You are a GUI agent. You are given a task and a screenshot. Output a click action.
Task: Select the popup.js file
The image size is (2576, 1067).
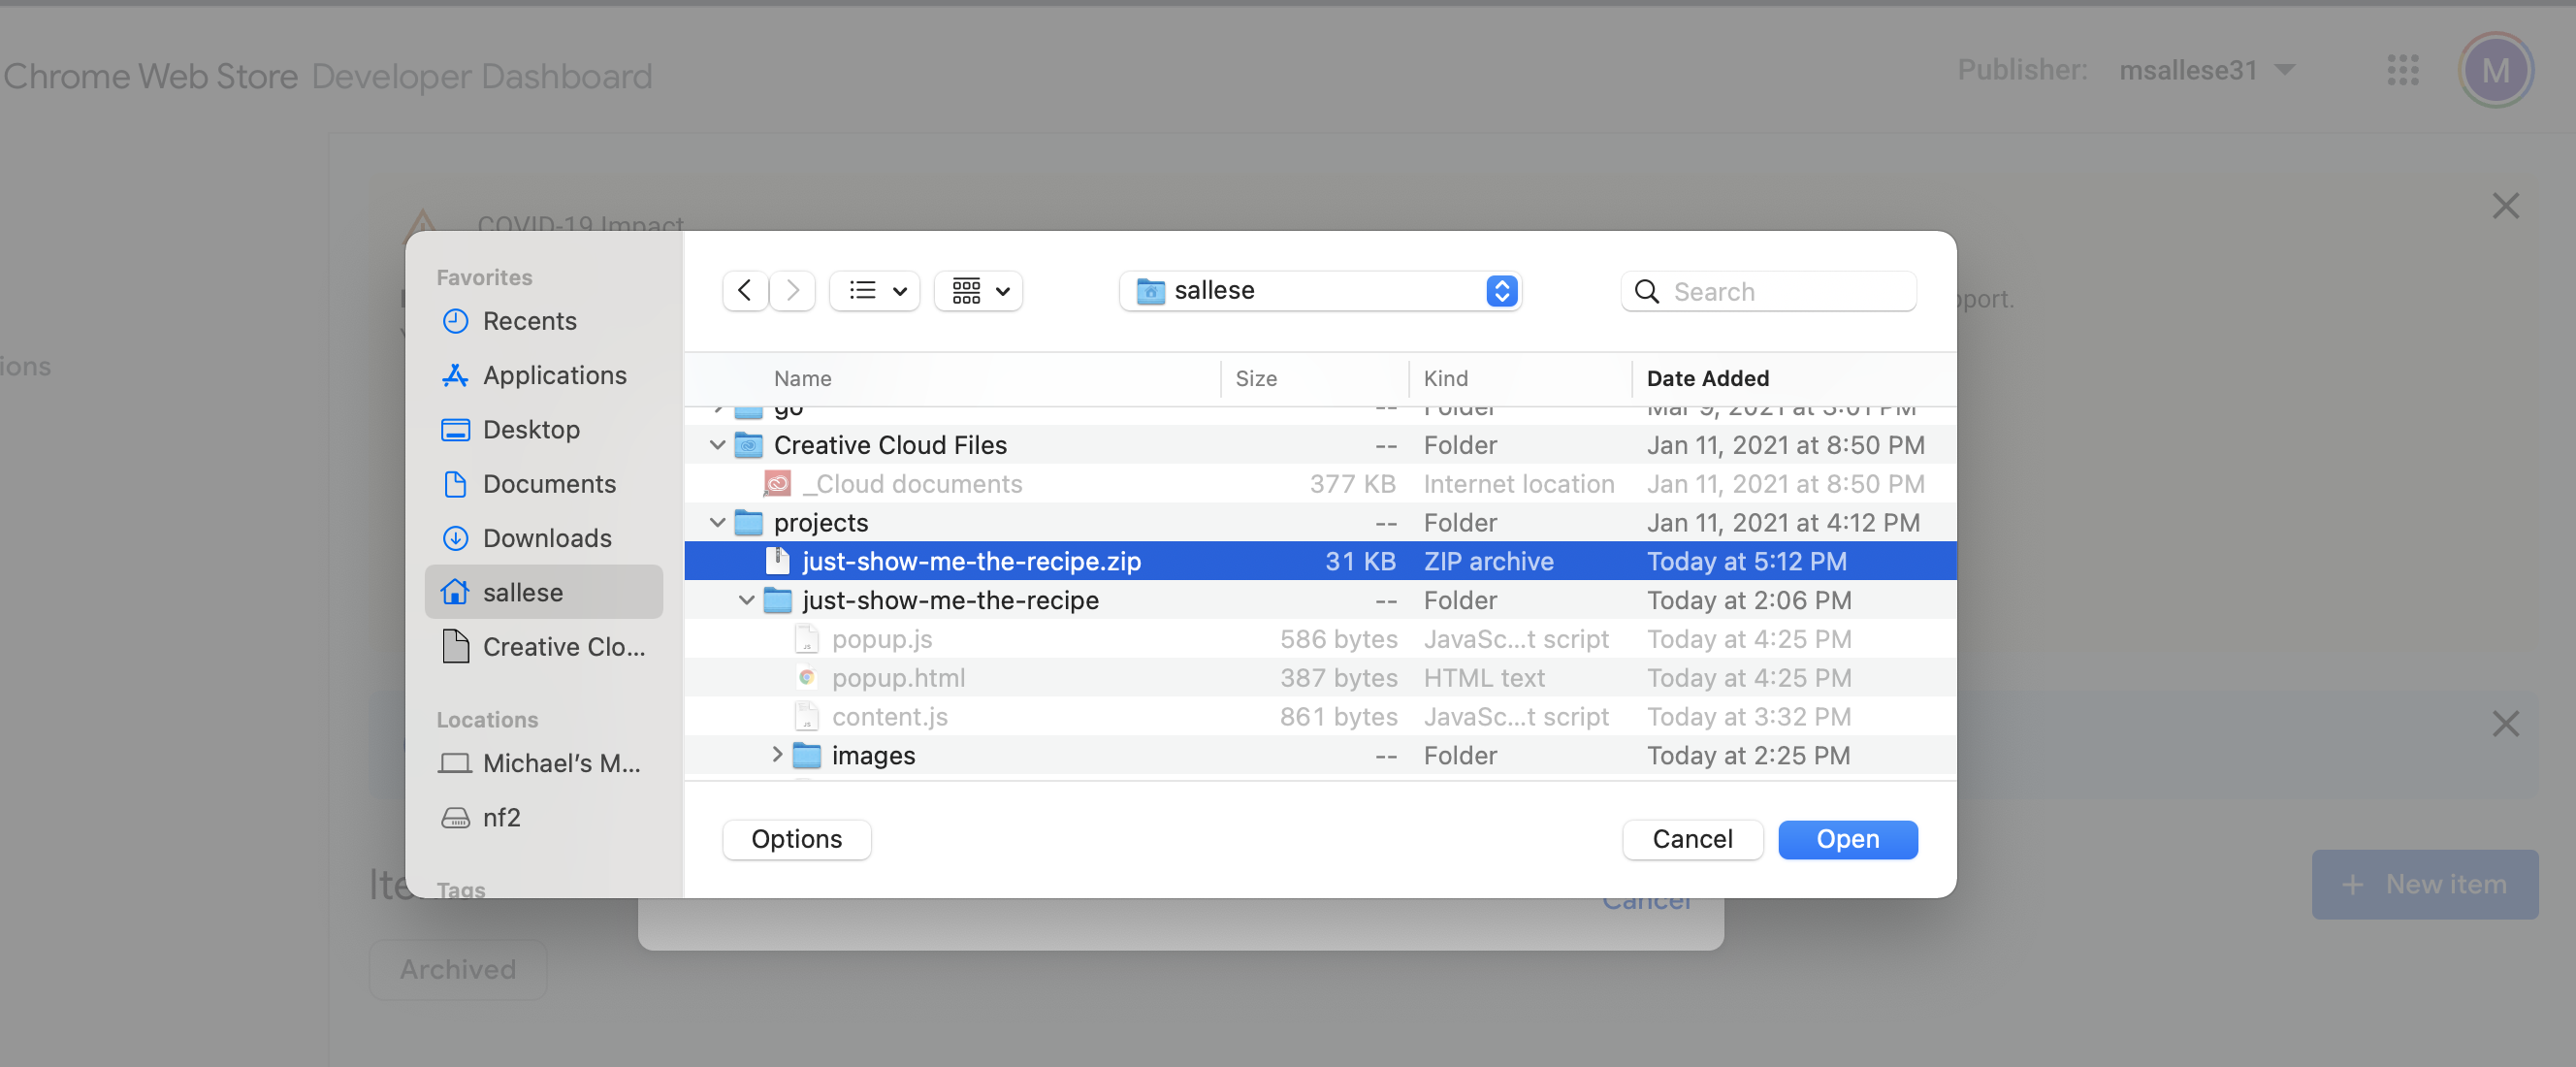coord(1320,639)
